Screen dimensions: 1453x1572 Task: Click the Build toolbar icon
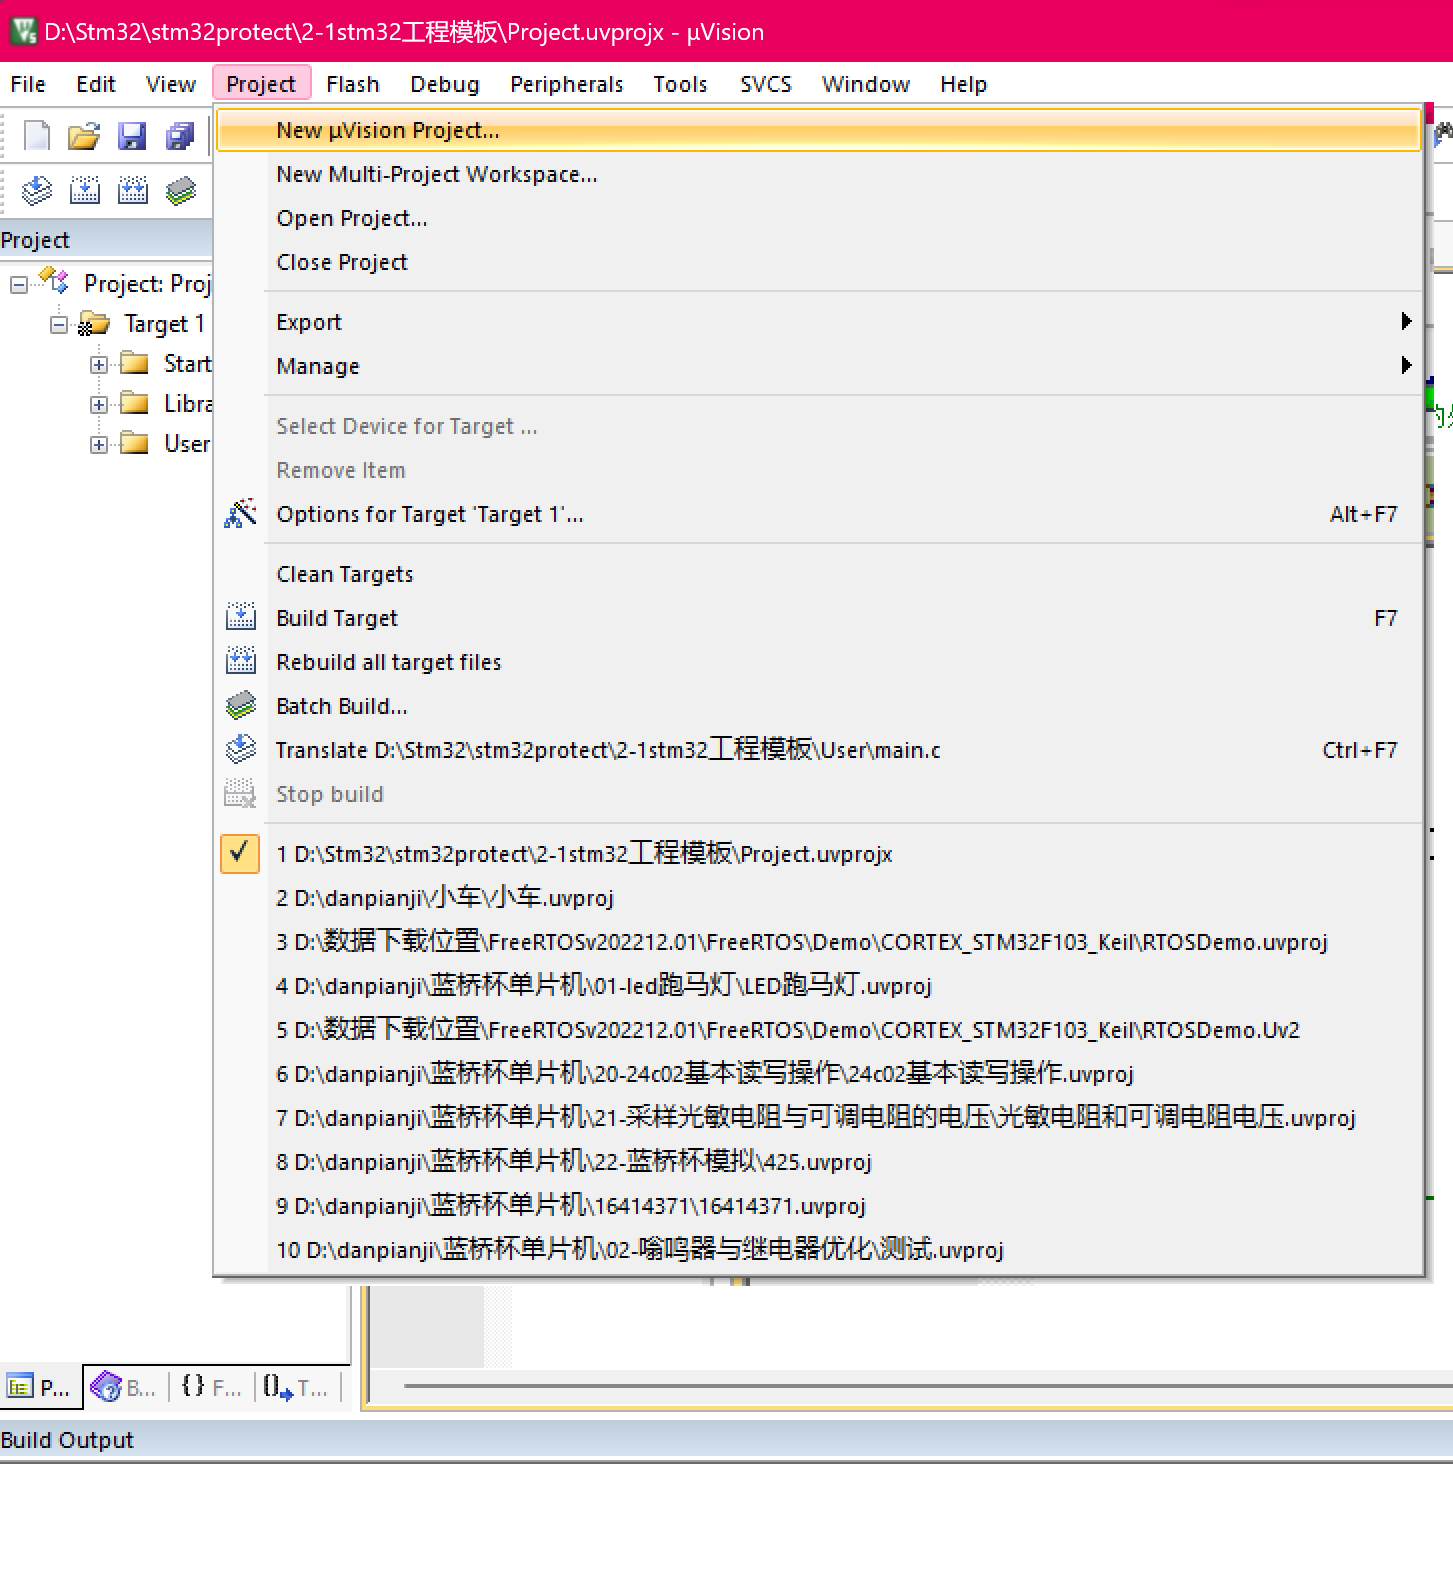pyautogui.click(x=84, y=190)
